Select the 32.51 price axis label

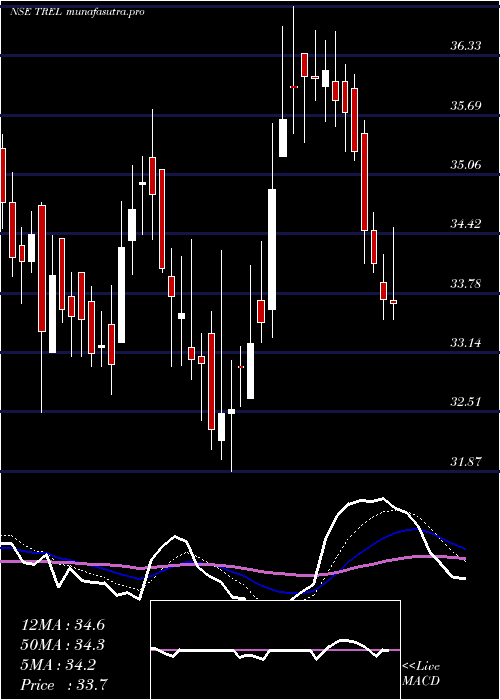tap(466, 402)
